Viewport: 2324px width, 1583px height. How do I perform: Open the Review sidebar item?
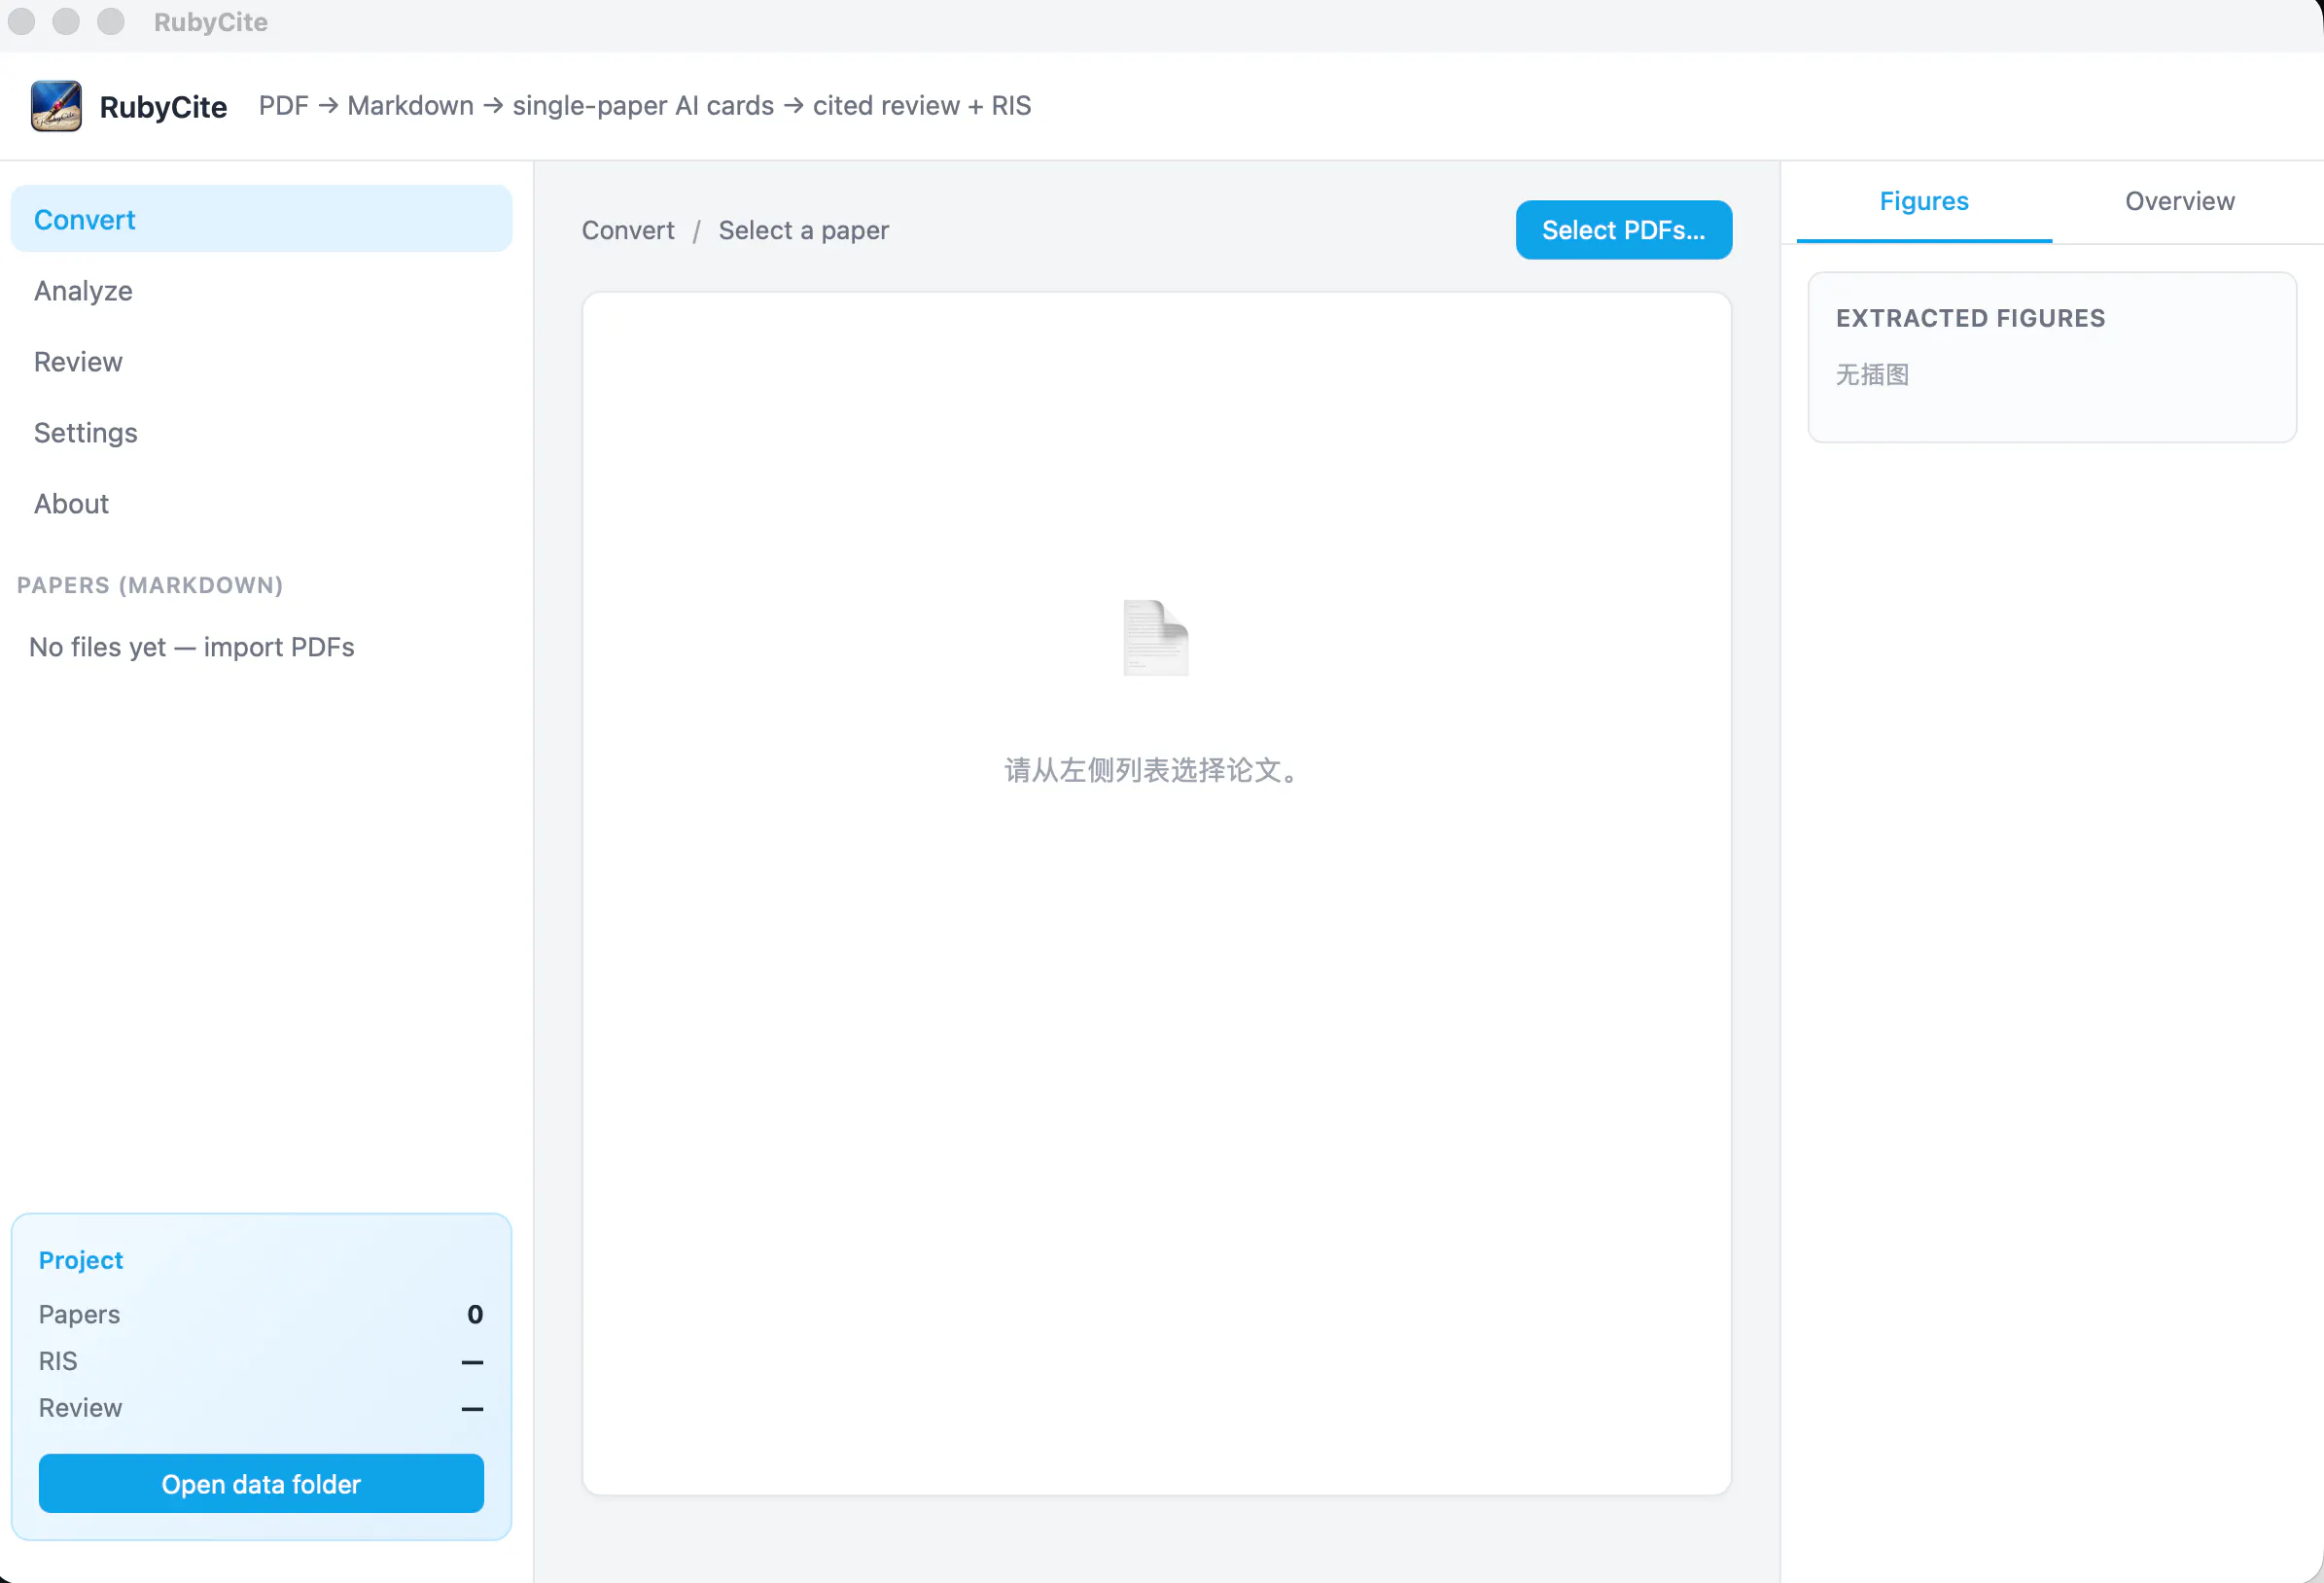coord(261,361)
